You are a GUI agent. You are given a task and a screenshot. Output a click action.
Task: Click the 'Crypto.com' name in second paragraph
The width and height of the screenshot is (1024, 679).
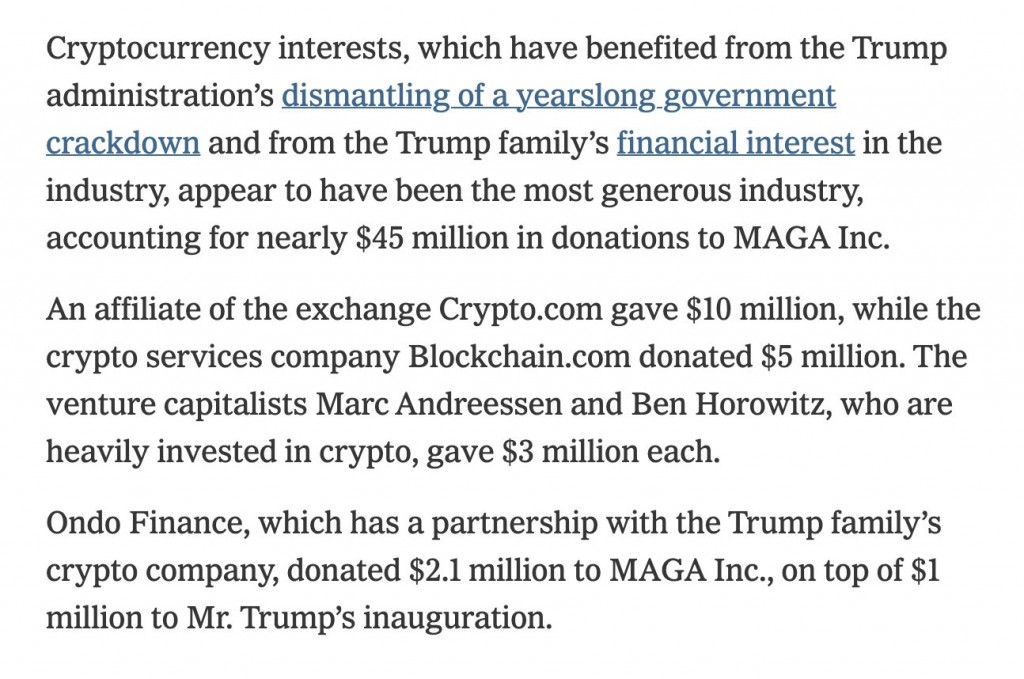(x=520, y=310)
